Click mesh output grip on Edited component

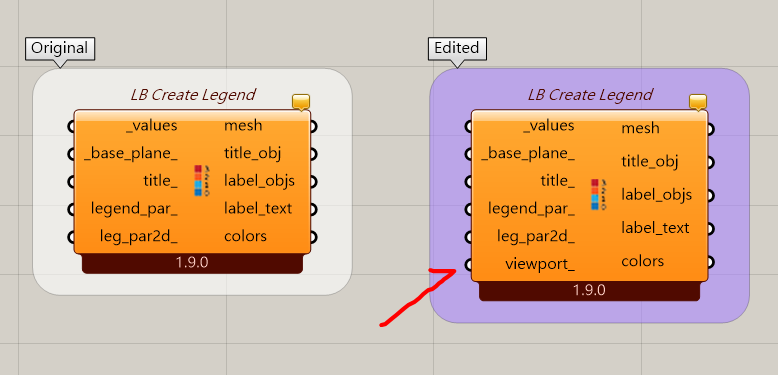click(x=711, y=129)
